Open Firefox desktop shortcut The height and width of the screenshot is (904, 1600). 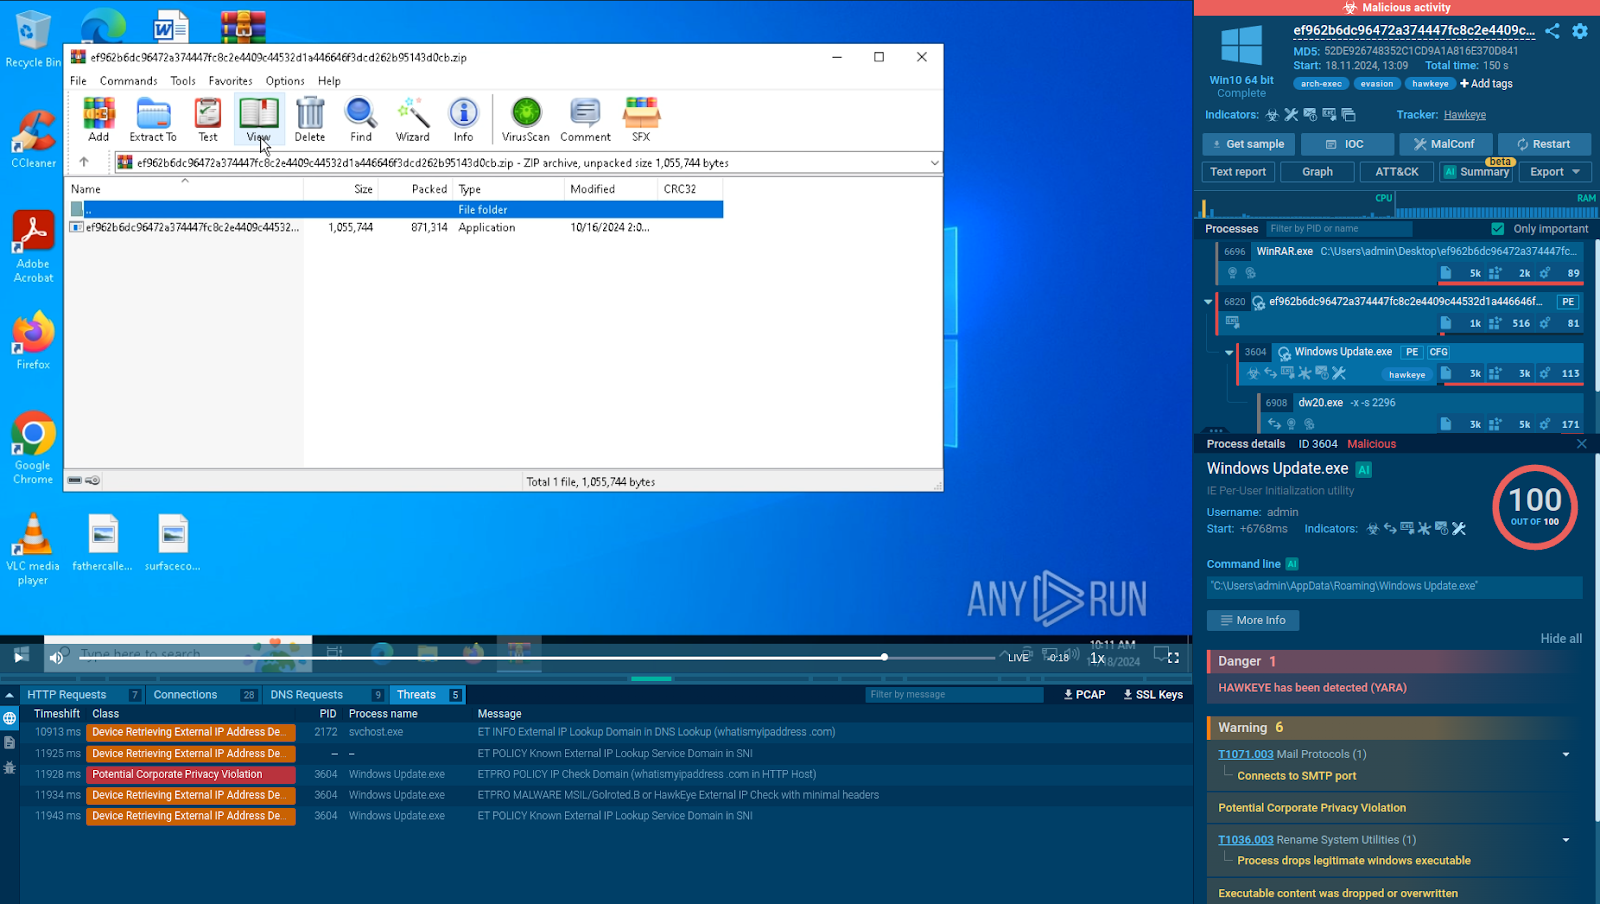33,341
